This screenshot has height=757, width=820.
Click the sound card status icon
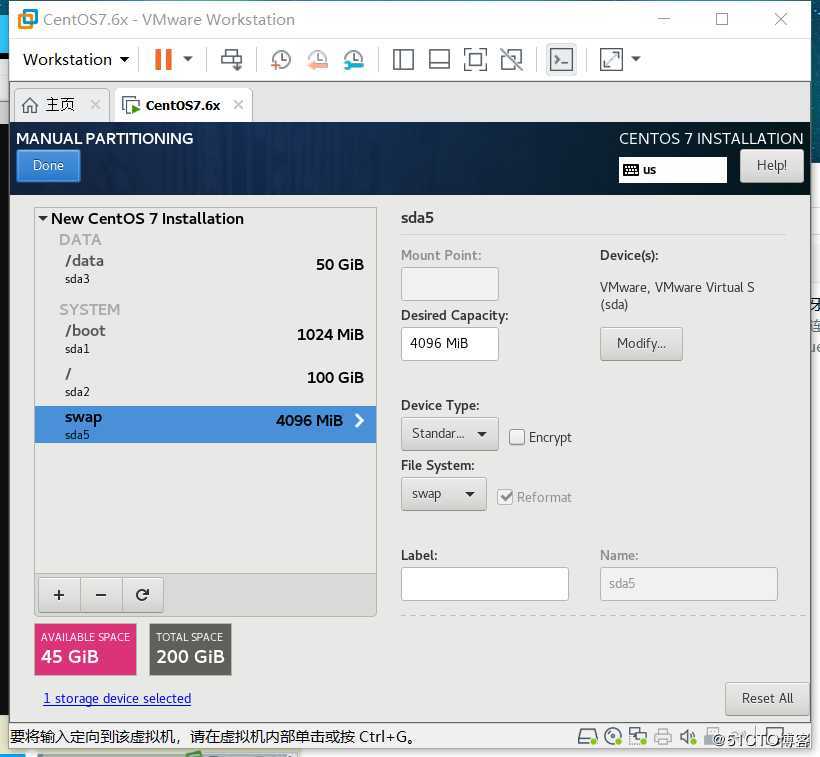tap(688, 737)
